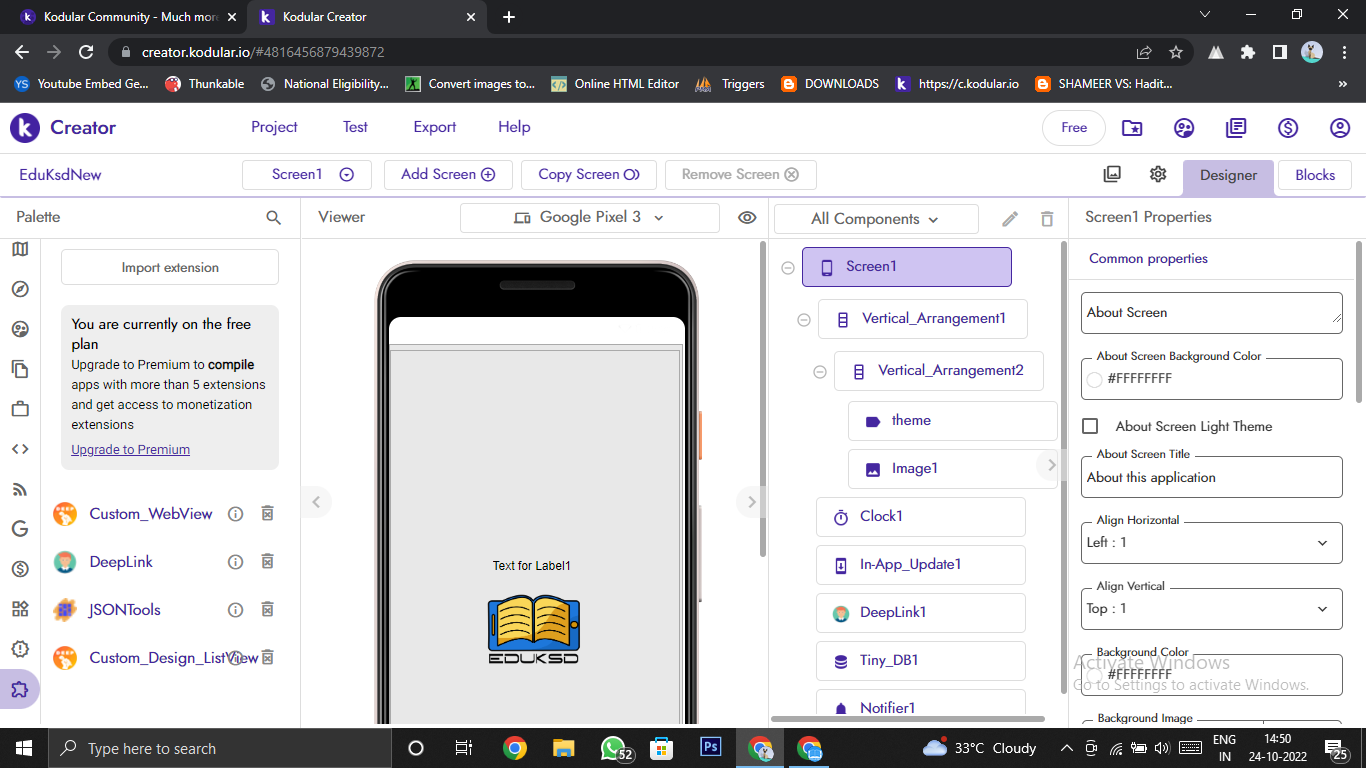Open the Export menu
Viewport: 1366px width, 768px height.
tap(434, 127)
